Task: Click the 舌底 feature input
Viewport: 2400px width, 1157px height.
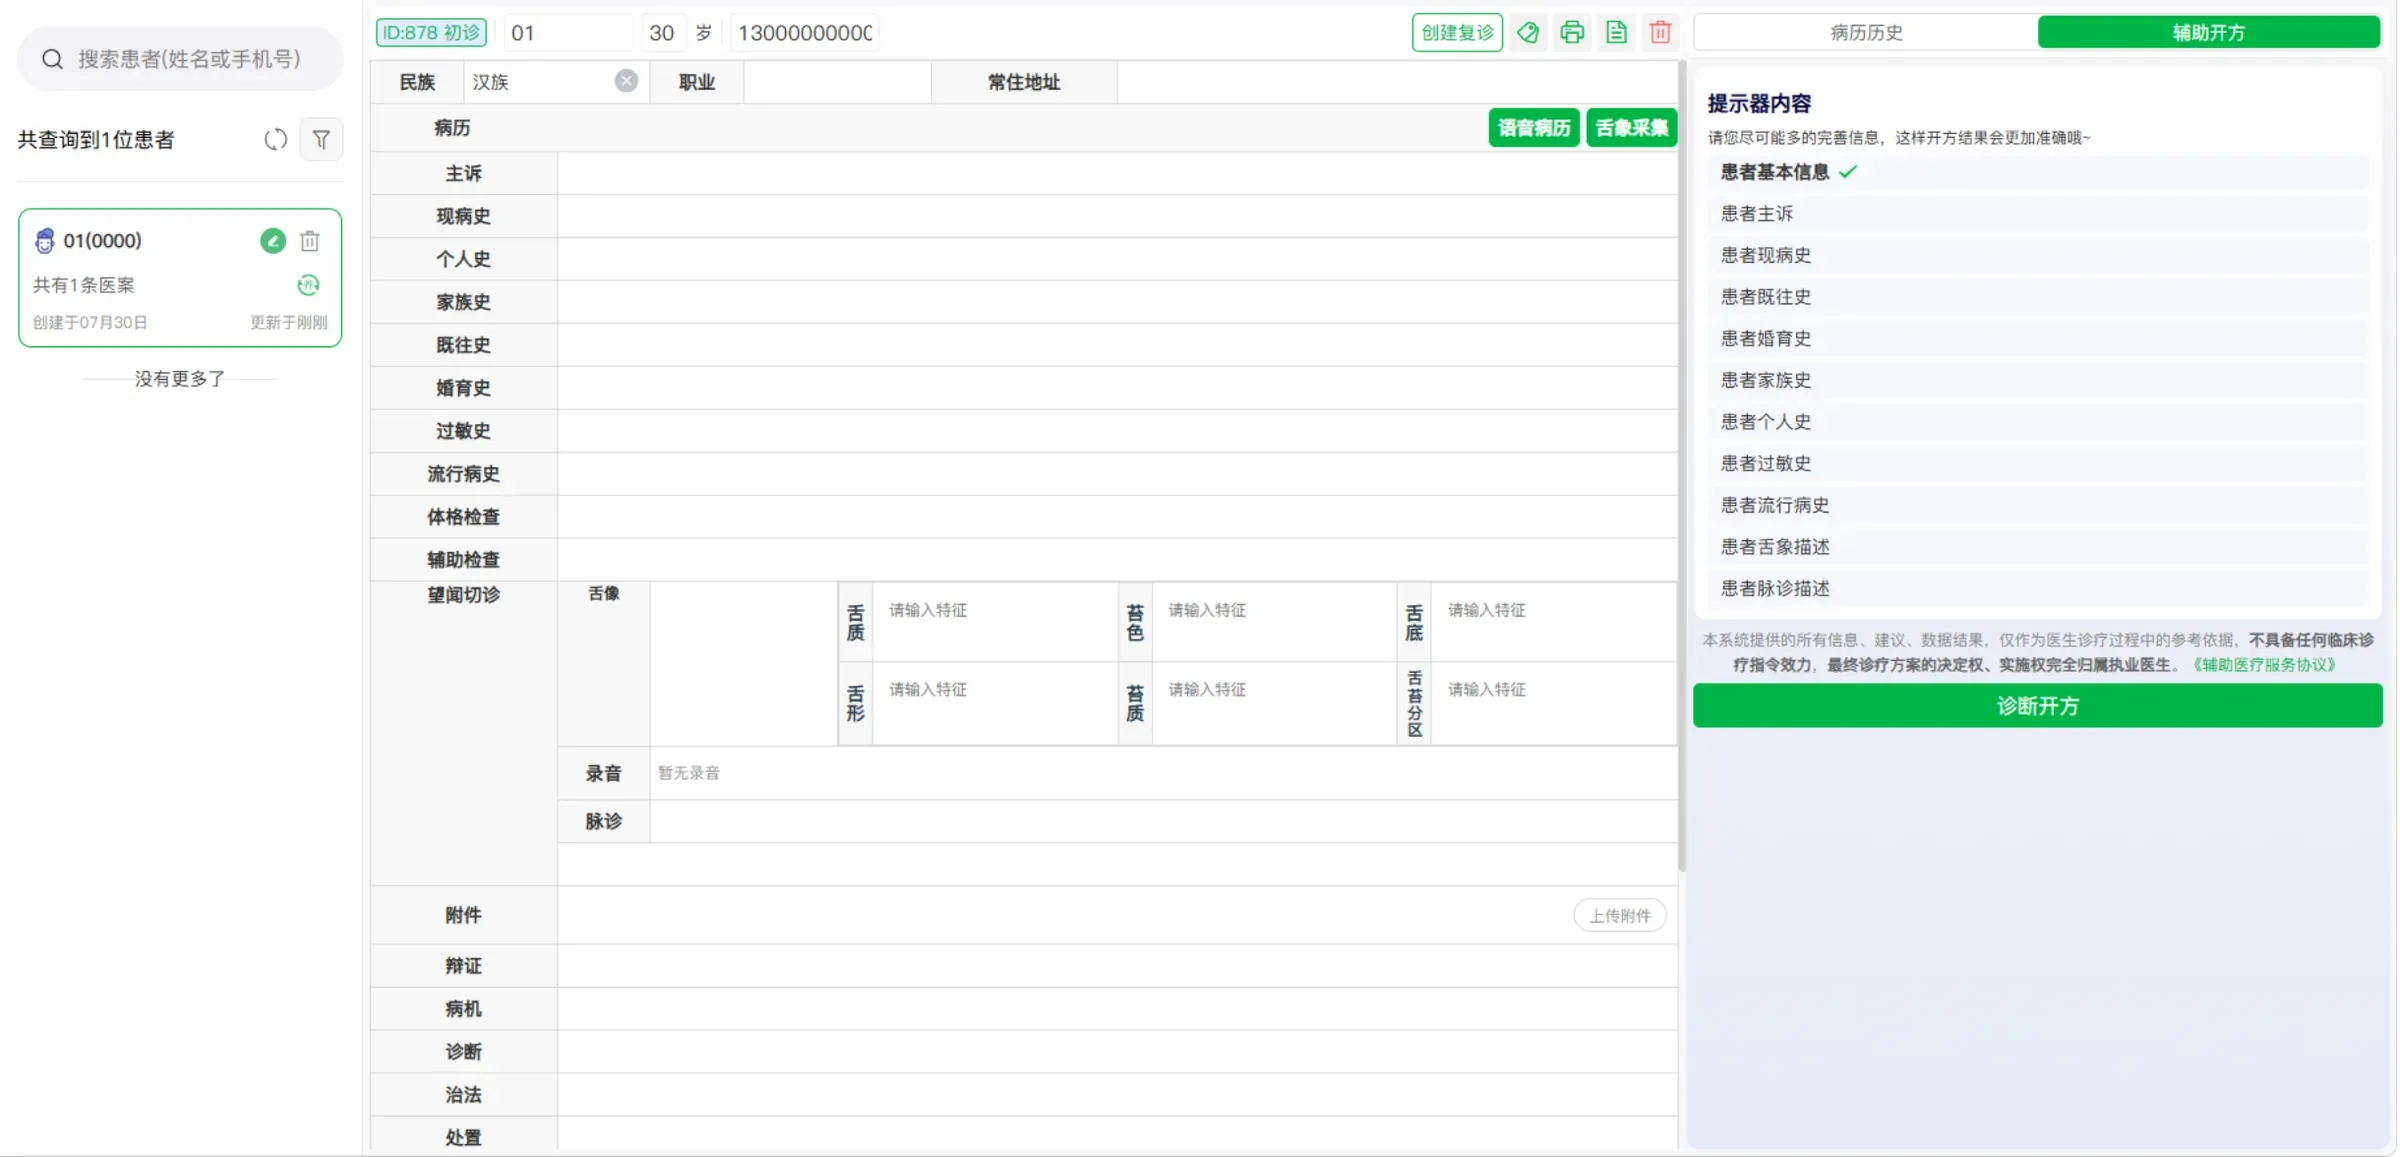Action: (x=1553, y=622)
